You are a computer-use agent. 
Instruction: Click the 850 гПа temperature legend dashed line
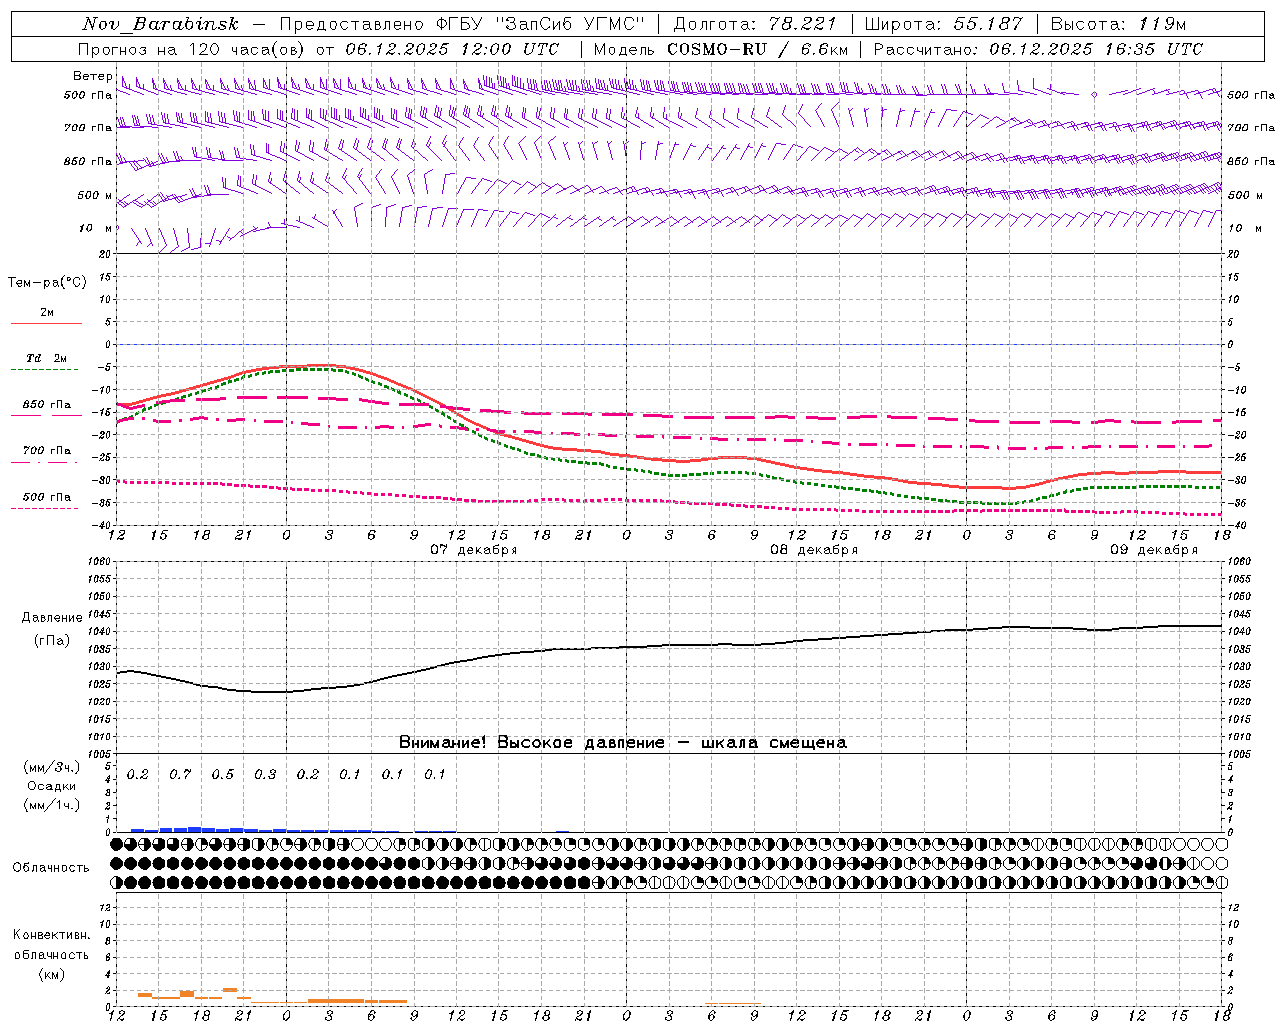click(46, 415)
